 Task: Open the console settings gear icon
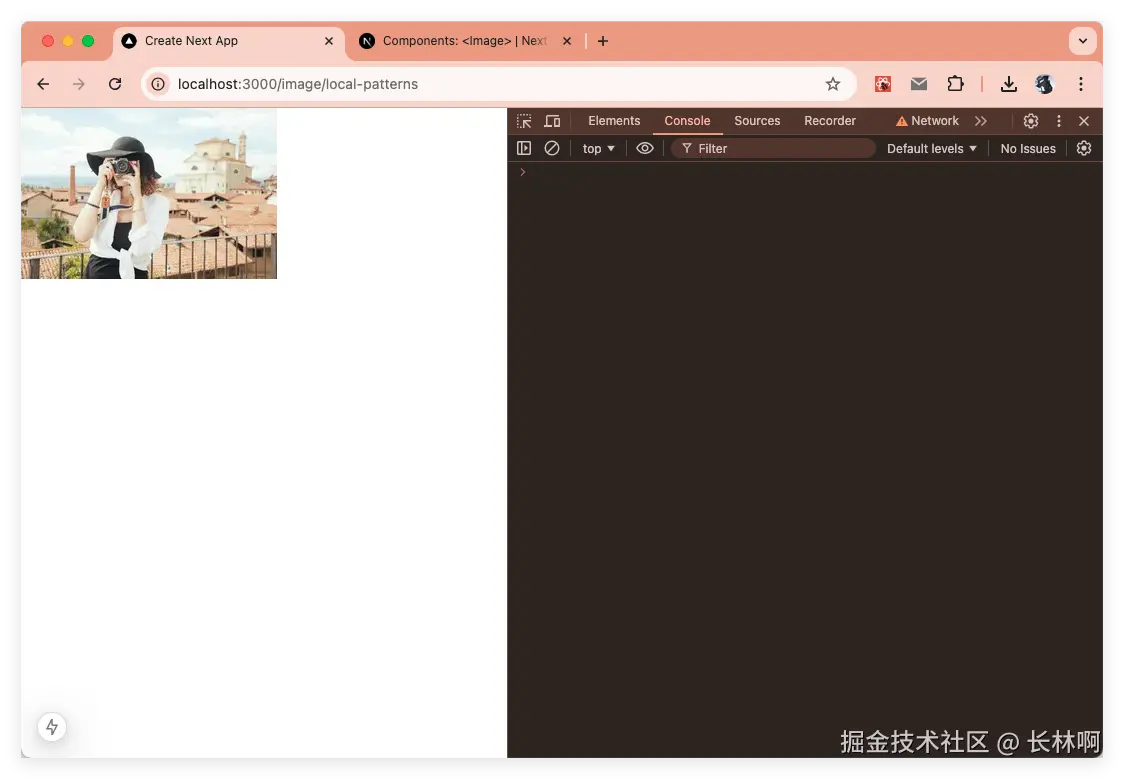[1083, 148]
